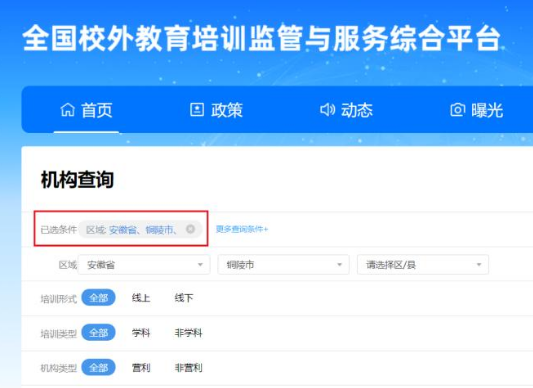Select 学科 training type
Screen dimensions: 533x388
point(141,333)
